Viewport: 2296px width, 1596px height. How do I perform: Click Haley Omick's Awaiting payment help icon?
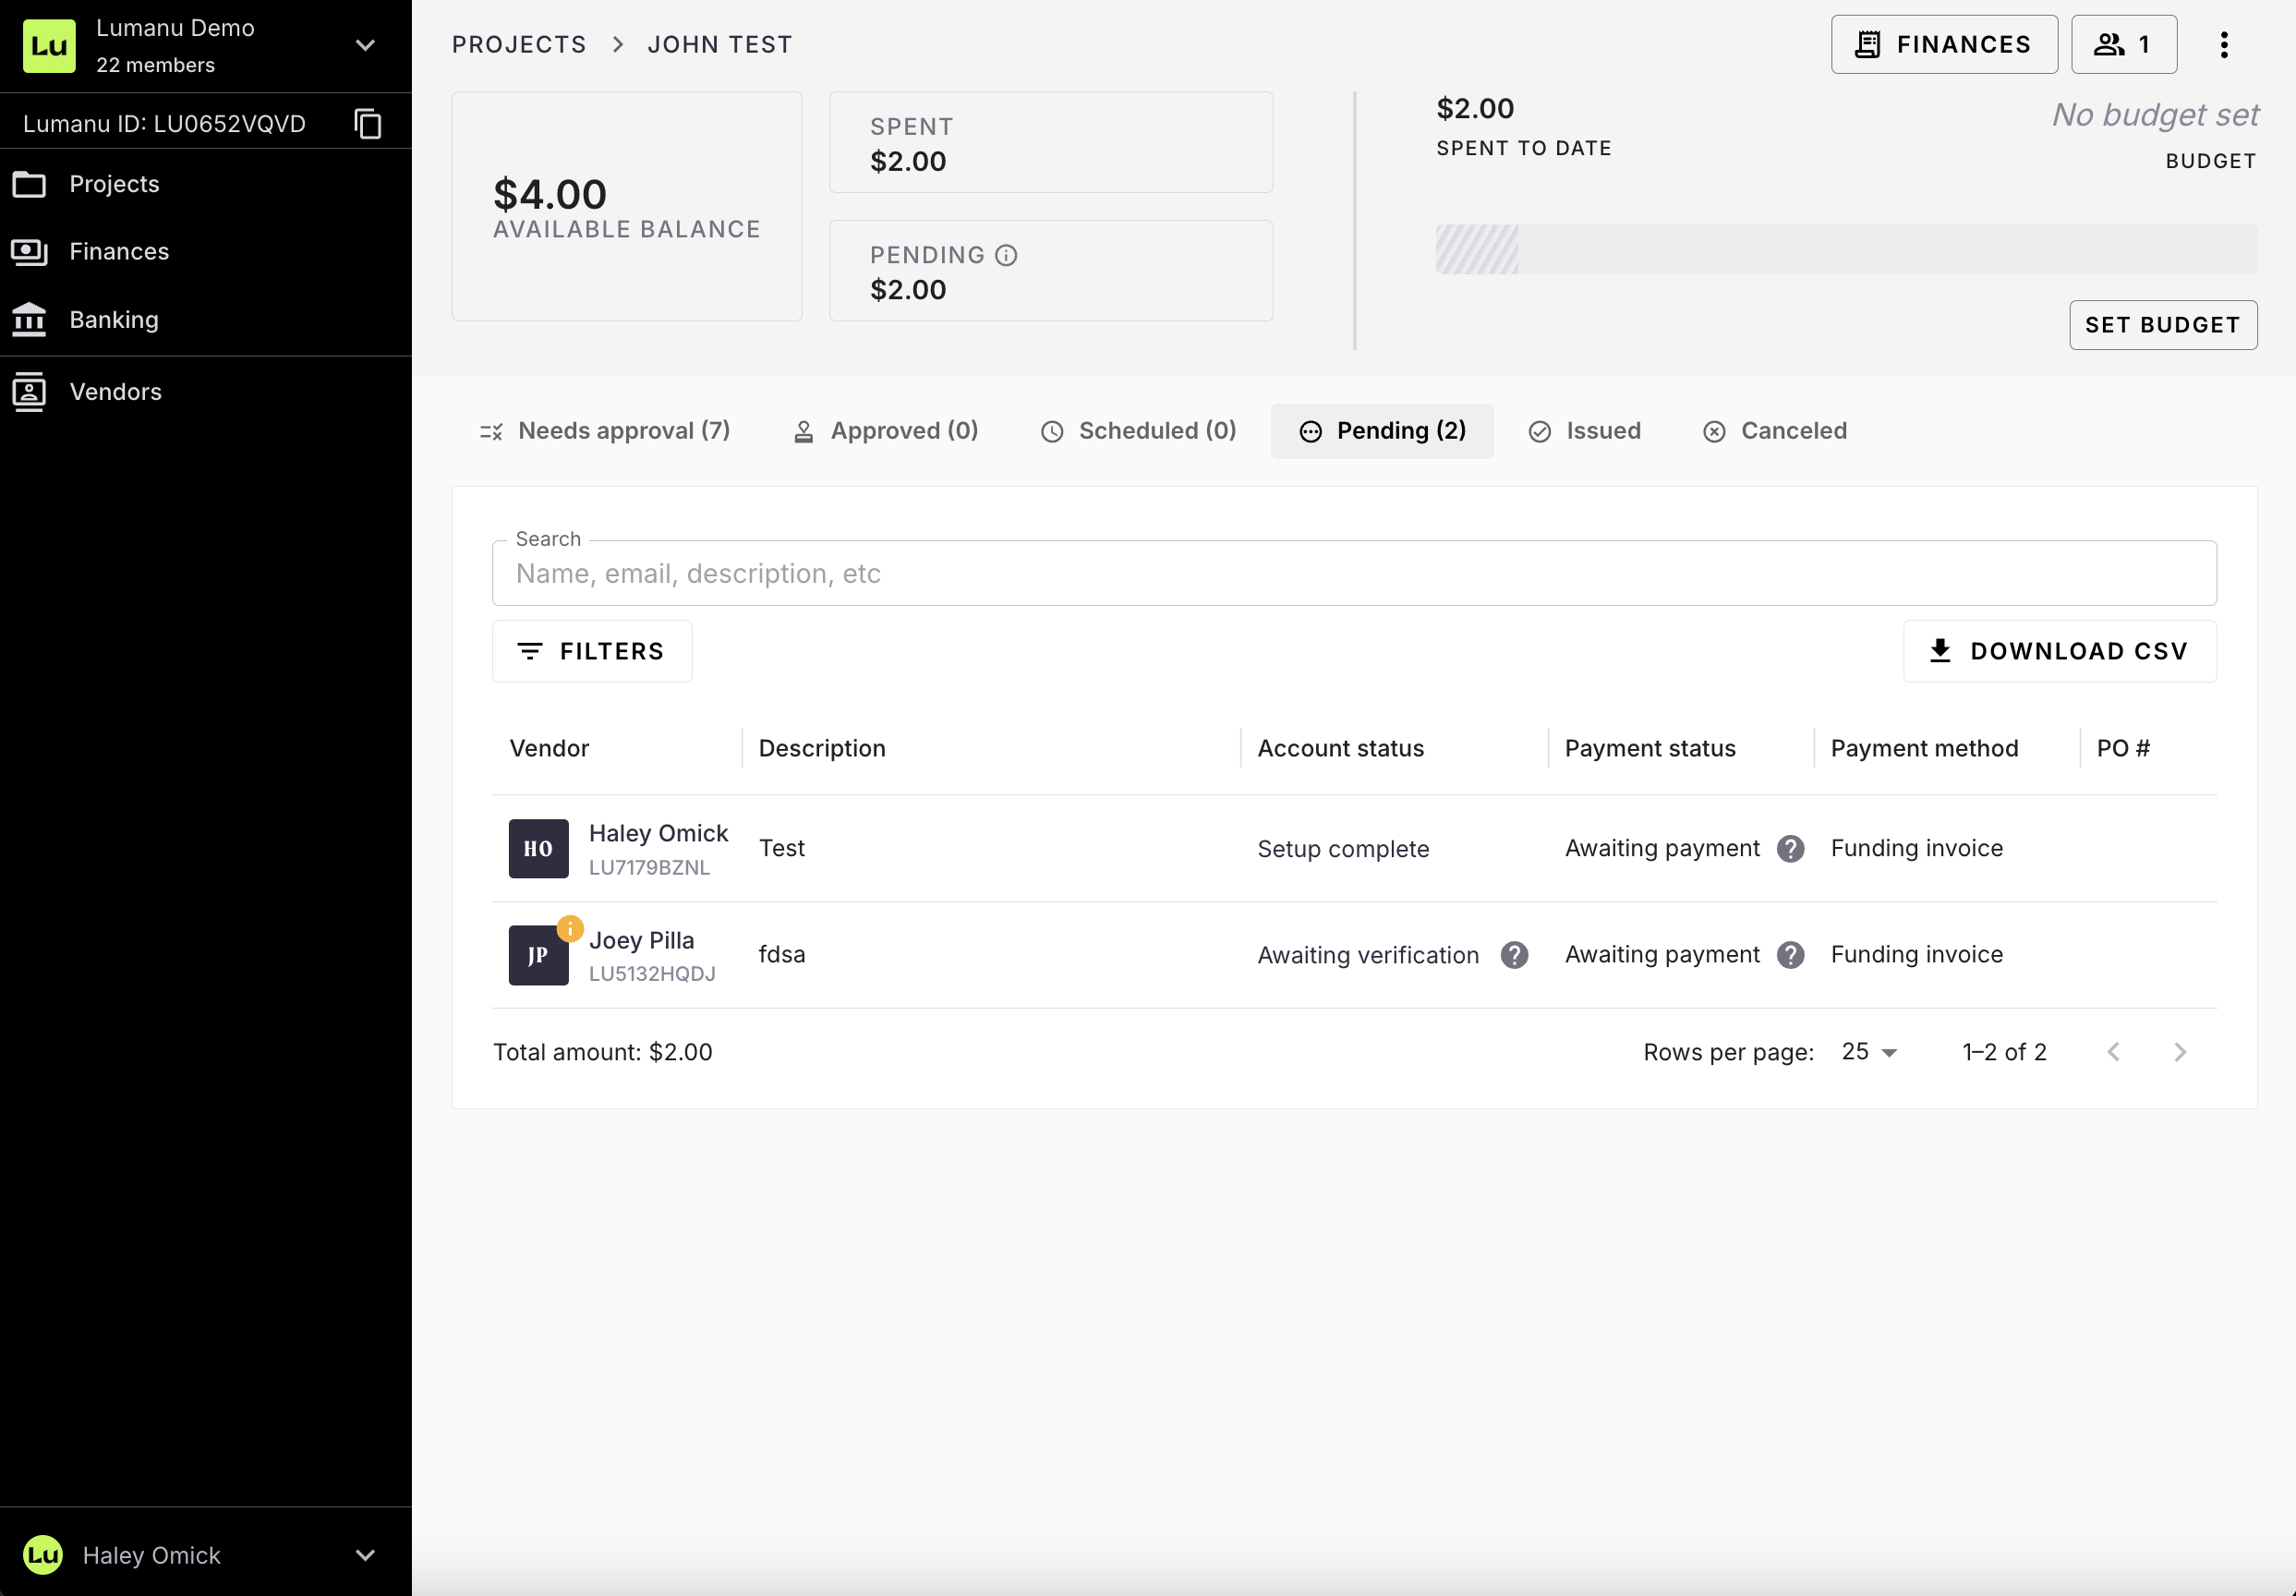click(1790, 849)
